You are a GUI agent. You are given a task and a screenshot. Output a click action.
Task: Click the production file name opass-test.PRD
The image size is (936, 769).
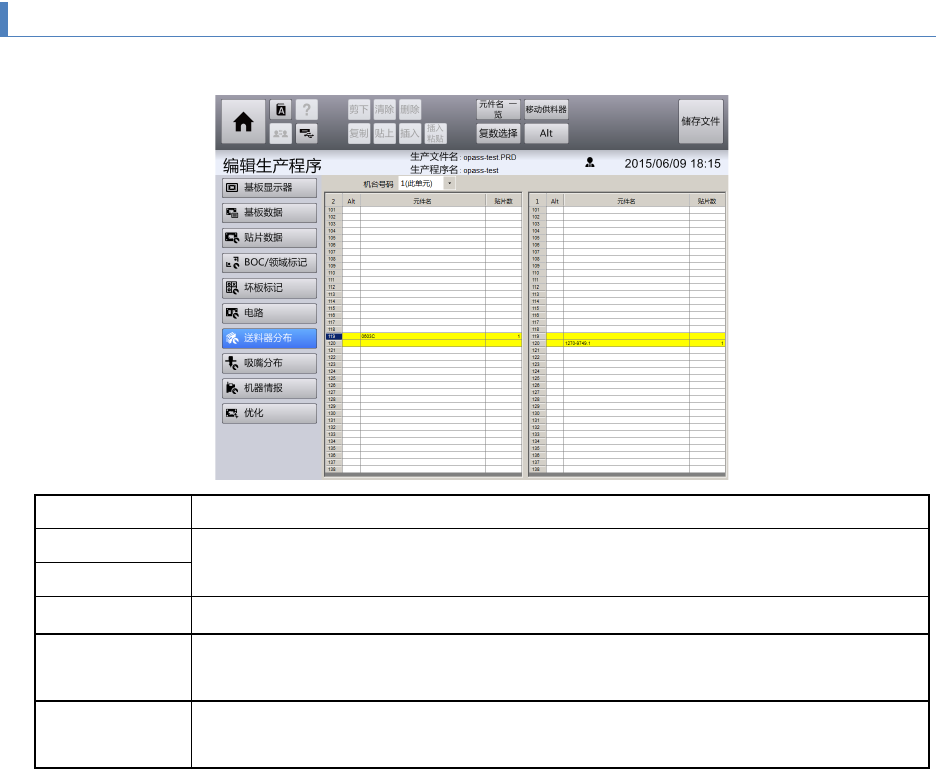[x=489, y=158]
